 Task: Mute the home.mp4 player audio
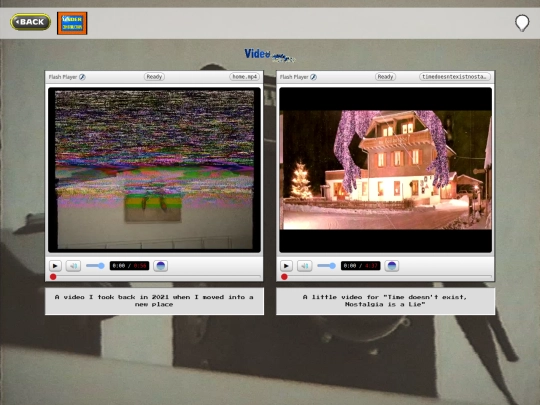(x=73, y=266)
